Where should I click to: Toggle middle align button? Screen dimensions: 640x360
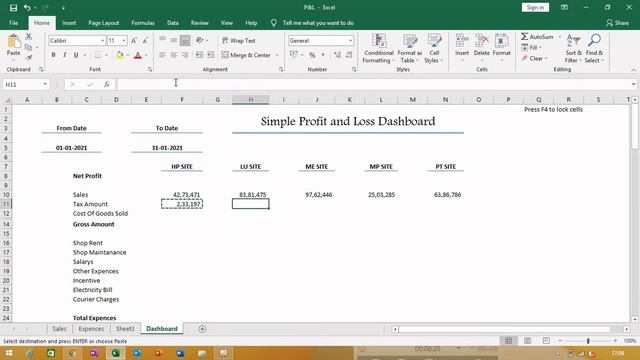coord(173,40)
